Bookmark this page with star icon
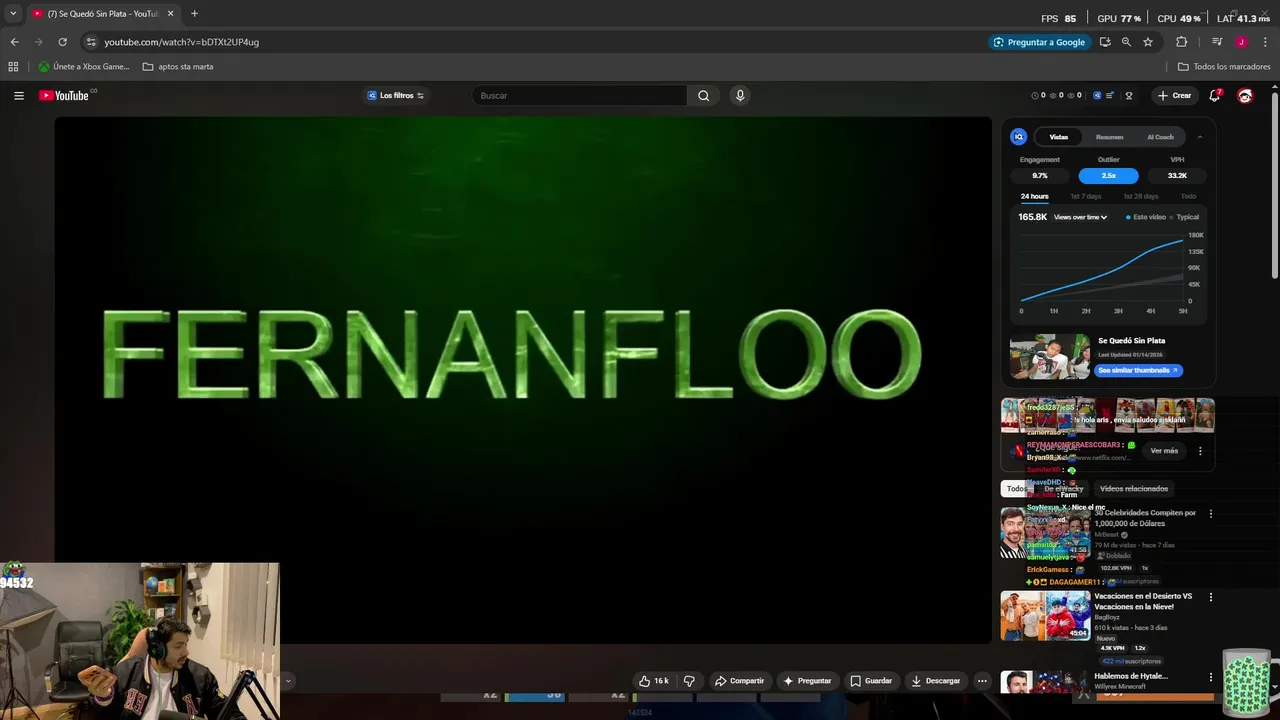The height and width of the screenshot is (720, 1280). [x=1148, y=42]
